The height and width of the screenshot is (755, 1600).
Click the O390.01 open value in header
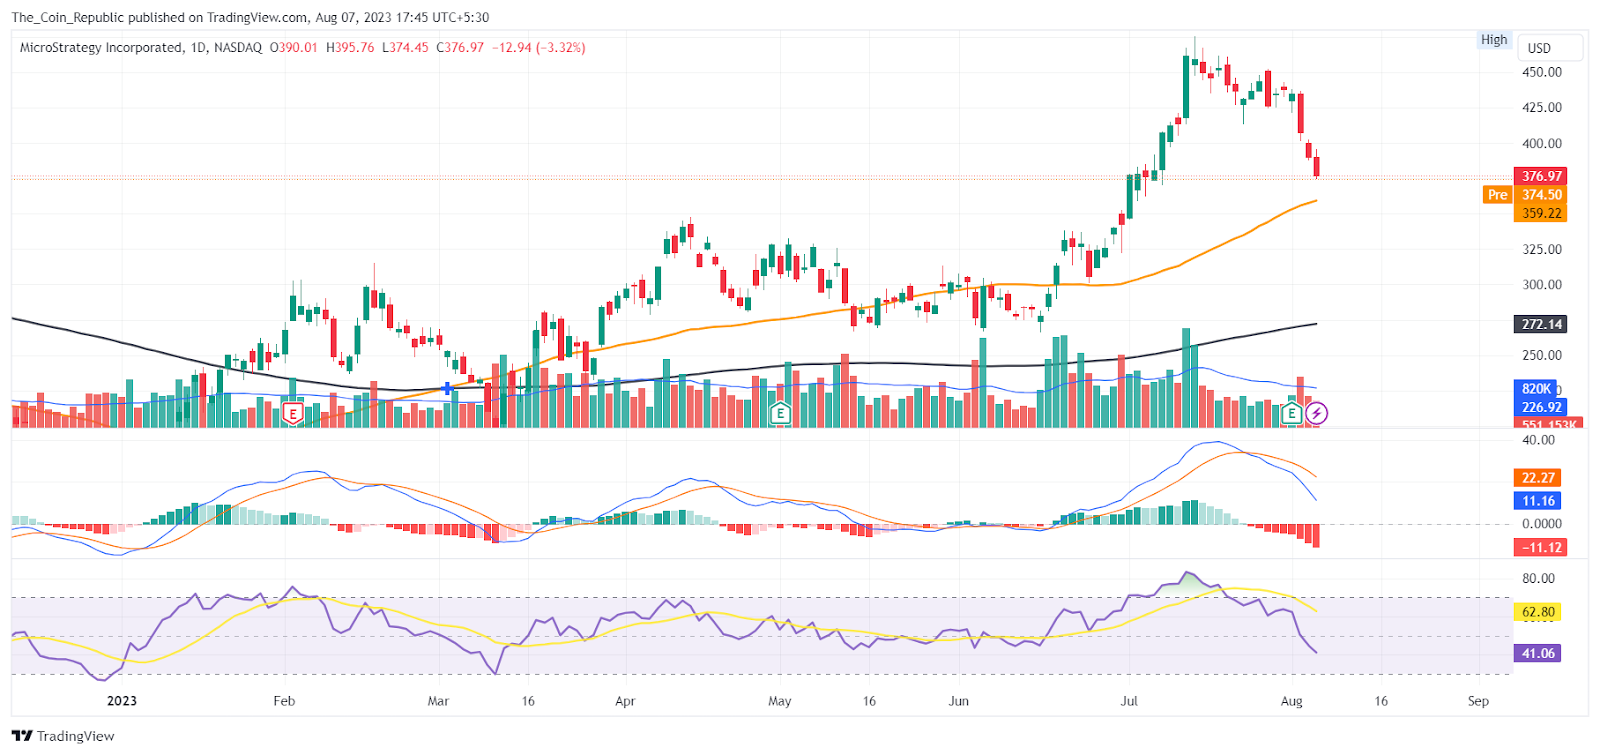294,47
